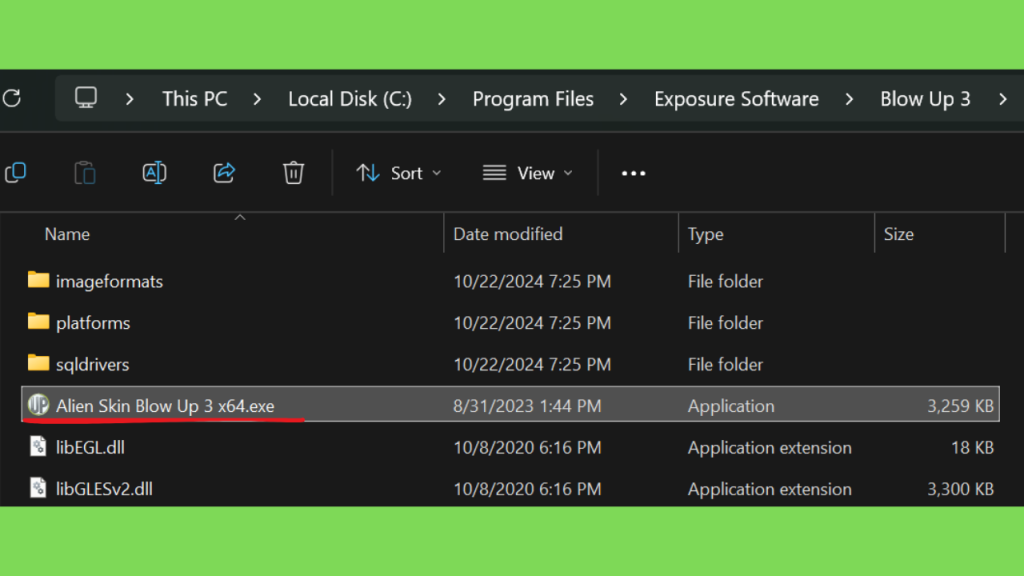Open the See more ellipsis menu
Screen dimensions: 1024x576
pyautogui.click(x=633, y=173)
